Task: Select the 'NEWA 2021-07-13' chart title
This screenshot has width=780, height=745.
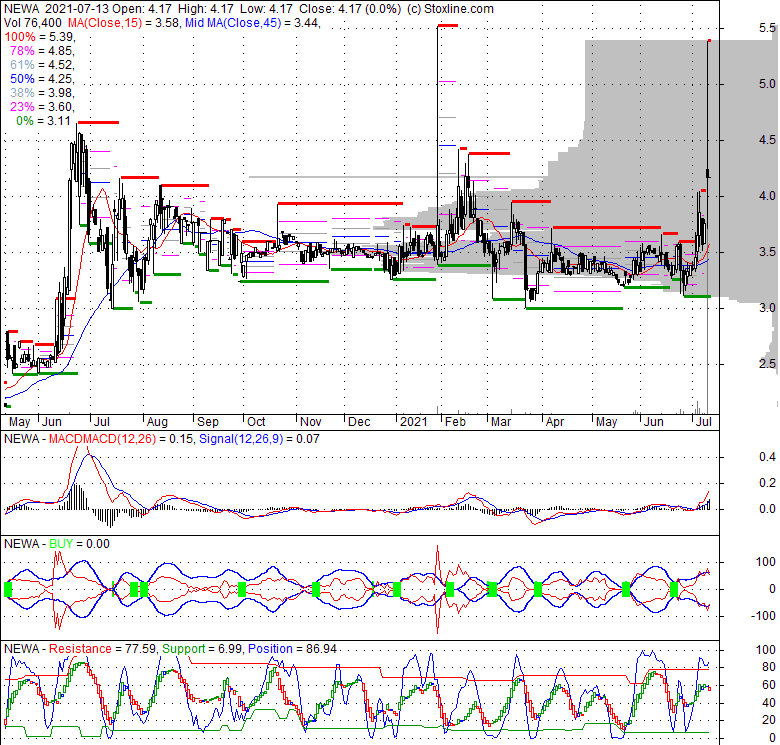Action: (57, 9)
